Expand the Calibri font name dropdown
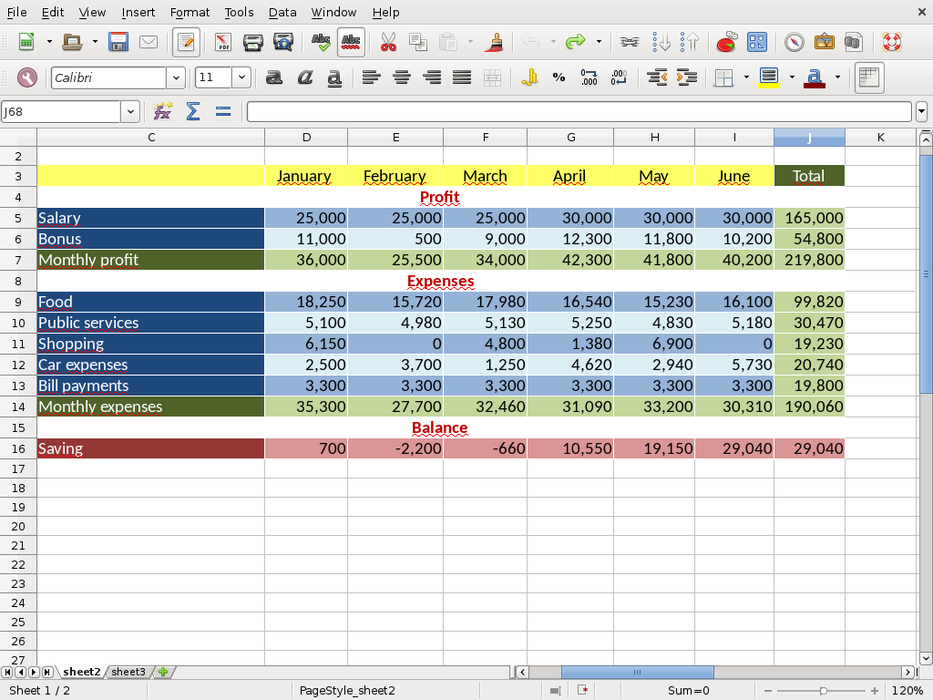Viewport: 933px width, 700px height. pyautogui.click(x=176, y=78)
